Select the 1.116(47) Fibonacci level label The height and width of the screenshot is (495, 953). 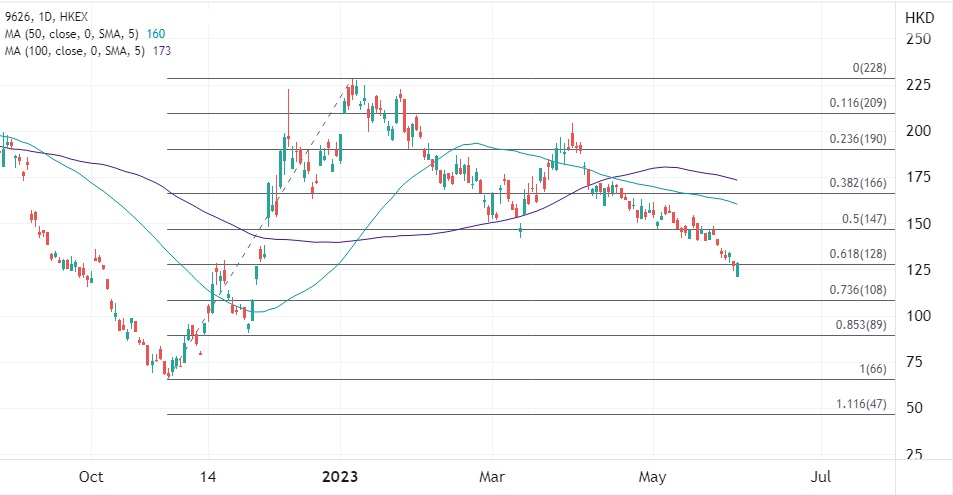[x=861, y=404]
